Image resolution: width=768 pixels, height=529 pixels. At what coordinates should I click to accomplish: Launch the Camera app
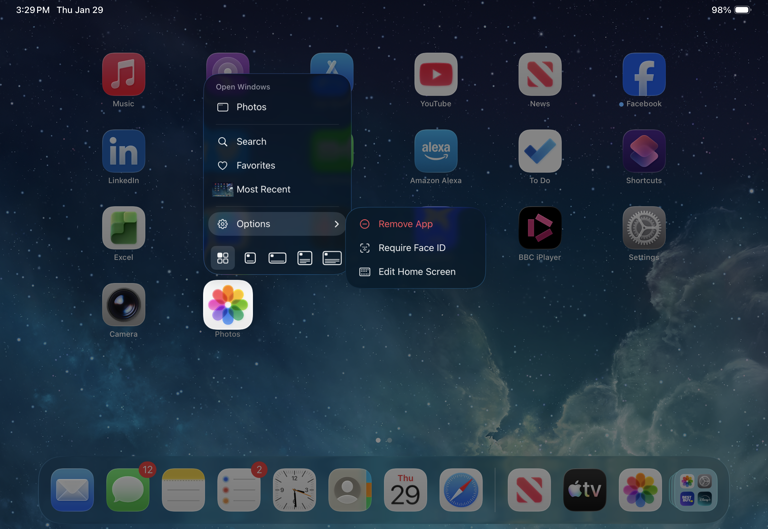(x=123, y=305)
